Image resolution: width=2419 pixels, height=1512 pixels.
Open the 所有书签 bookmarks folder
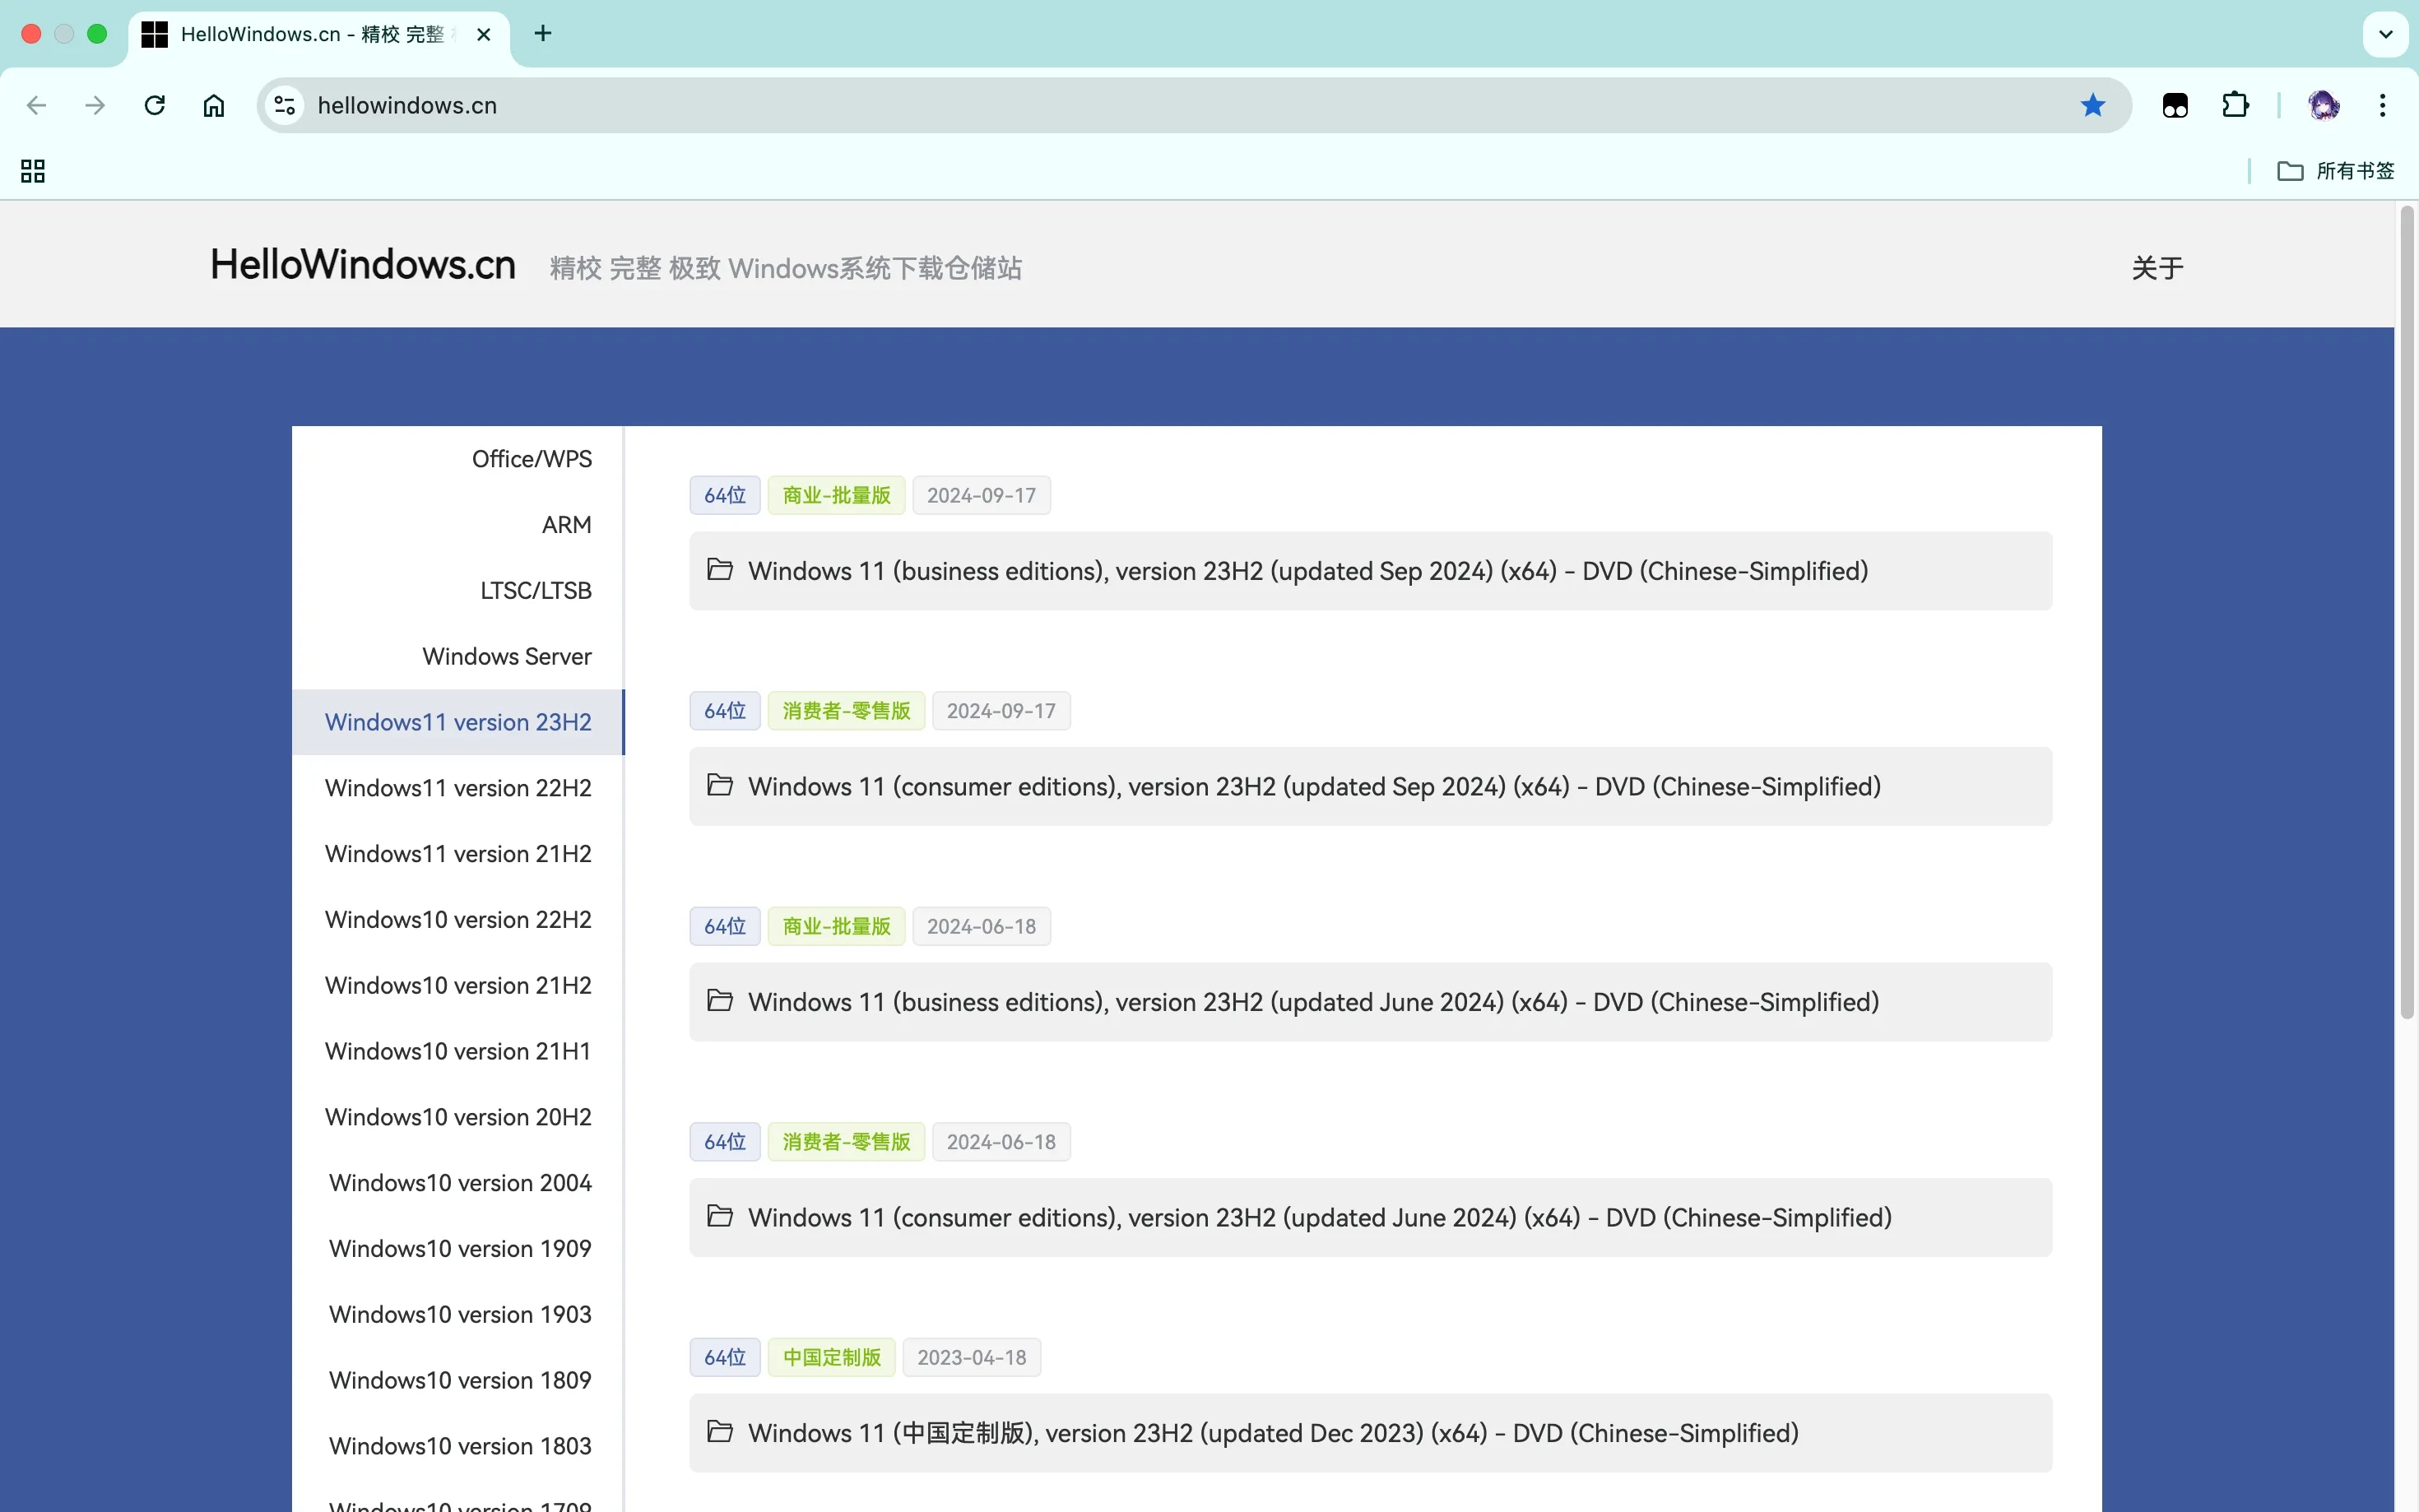coord(2336,171)
